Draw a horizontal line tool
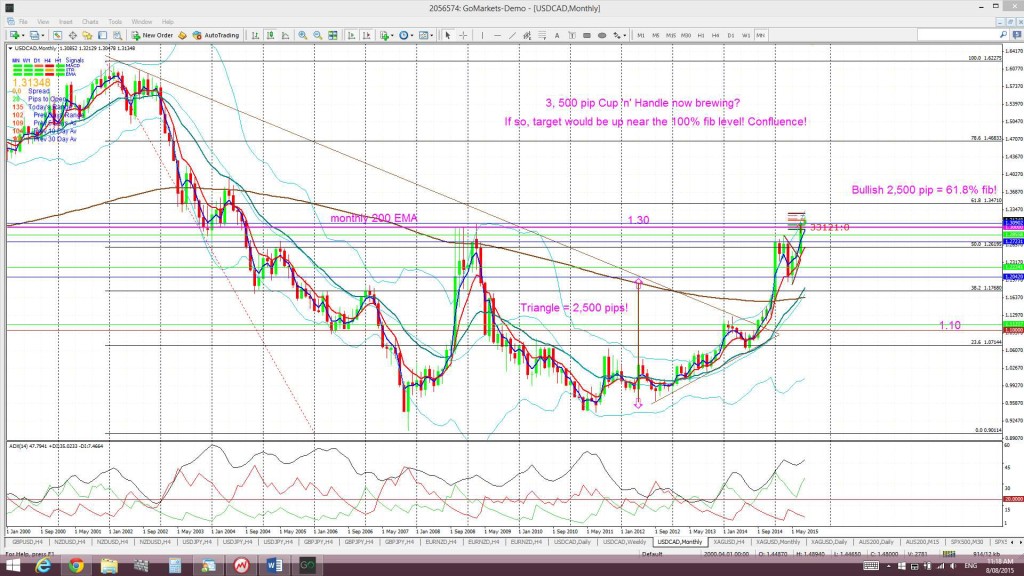Screen dimensions: 1024x576 (x=497, y=35)
